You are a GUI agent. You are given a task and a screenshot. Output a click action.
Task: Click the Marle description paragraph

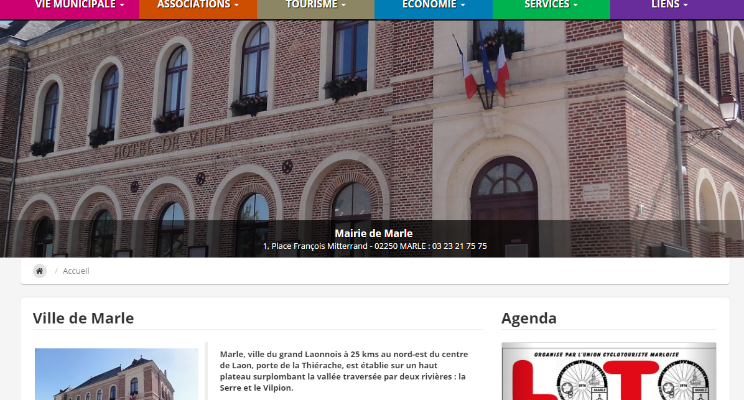click(344, 371)
